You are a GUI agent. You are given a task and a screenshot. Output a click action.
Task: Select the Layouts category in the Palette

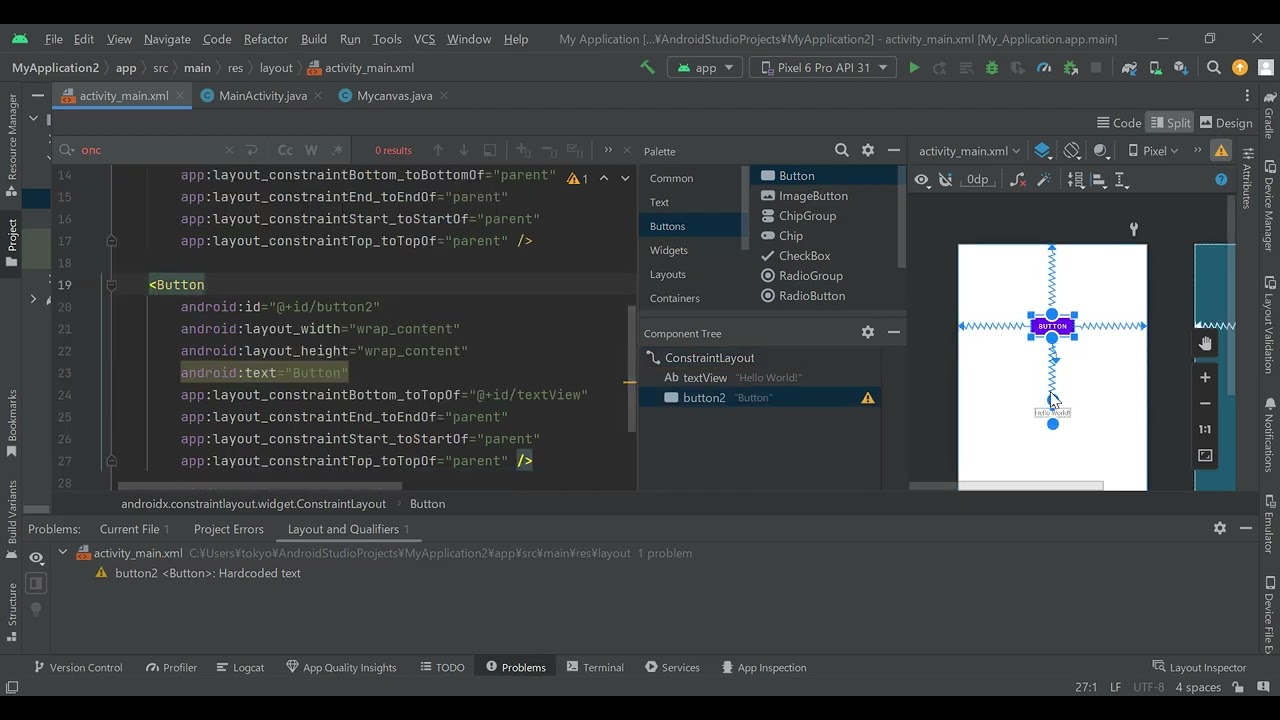668,274
